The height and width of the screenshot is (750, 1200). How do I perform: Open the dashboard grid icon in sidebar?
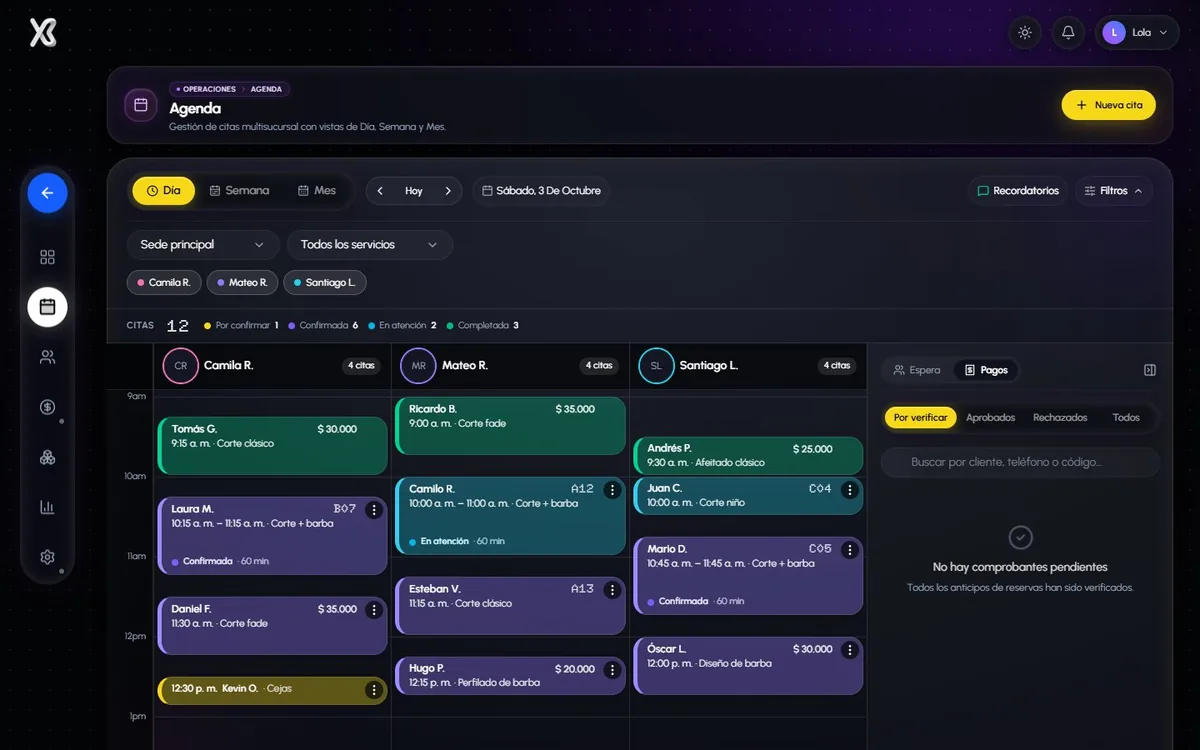tap(47, 257)
